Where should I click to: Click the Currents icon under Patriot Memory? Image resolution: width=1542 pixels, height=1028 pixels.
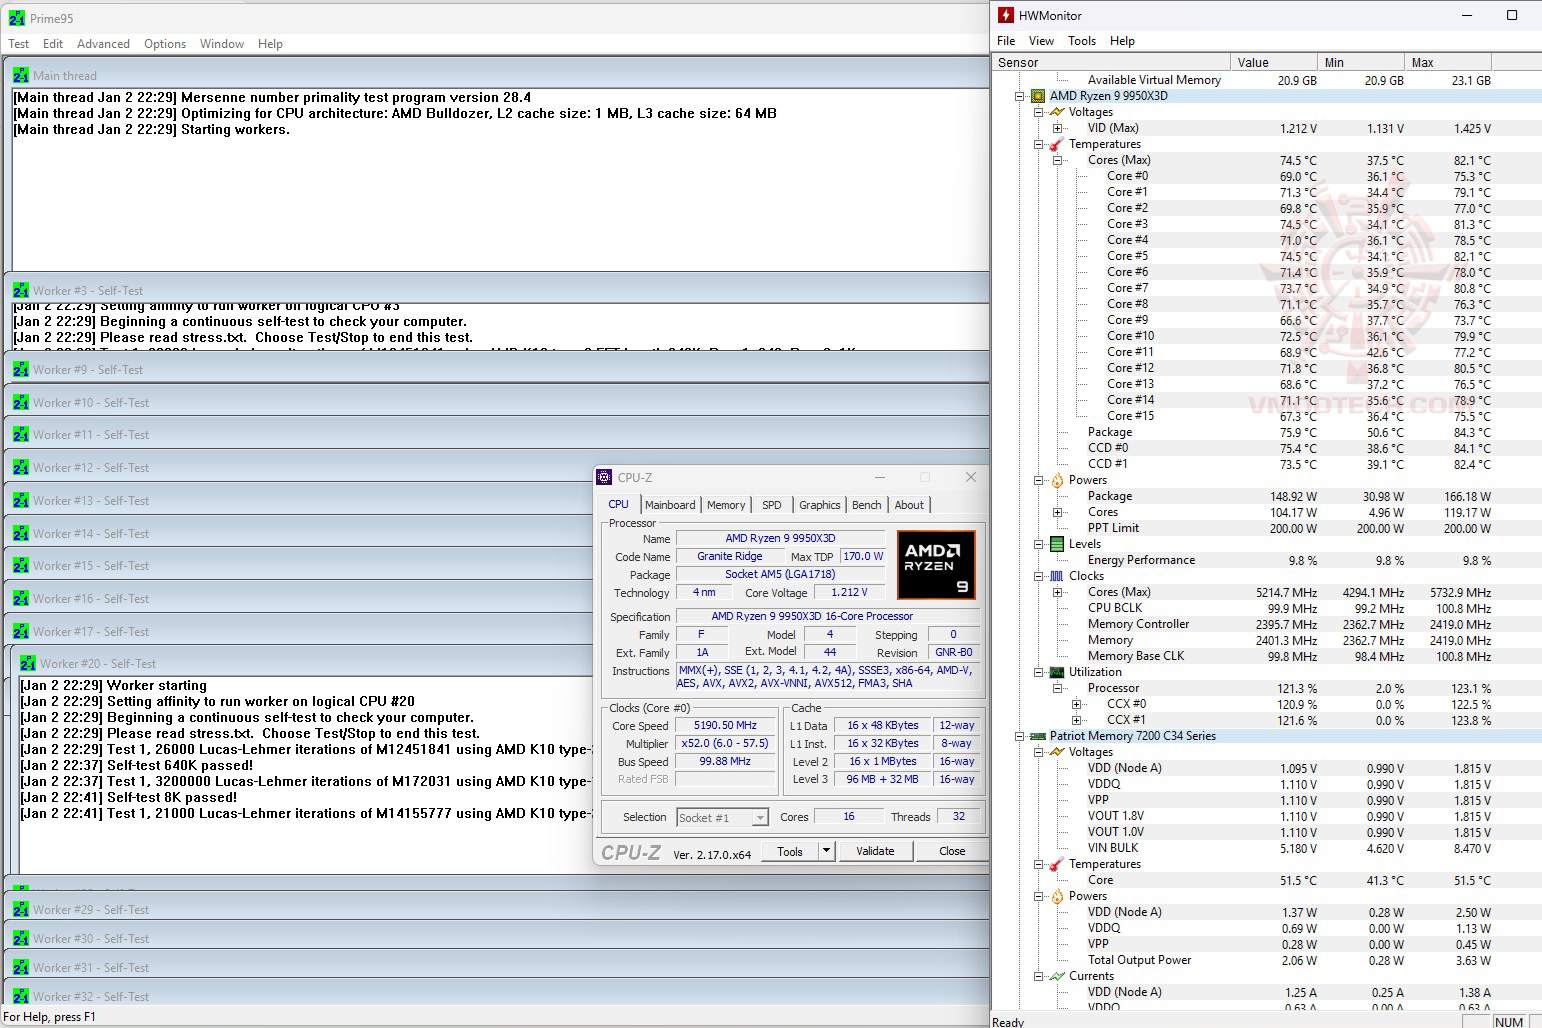click(x=1057, y=976)
